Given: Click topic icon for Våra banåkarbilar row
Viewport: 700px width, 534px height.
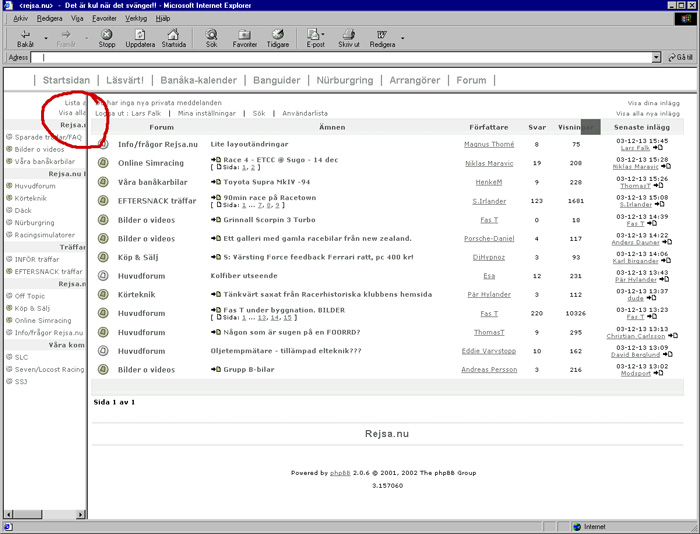Looking at the screenshot, I should (x=103, y=182).
